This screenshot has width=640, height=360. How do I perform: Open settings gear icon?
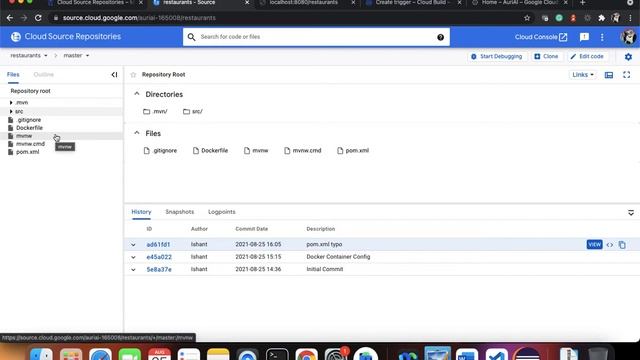tap(628, 57)
